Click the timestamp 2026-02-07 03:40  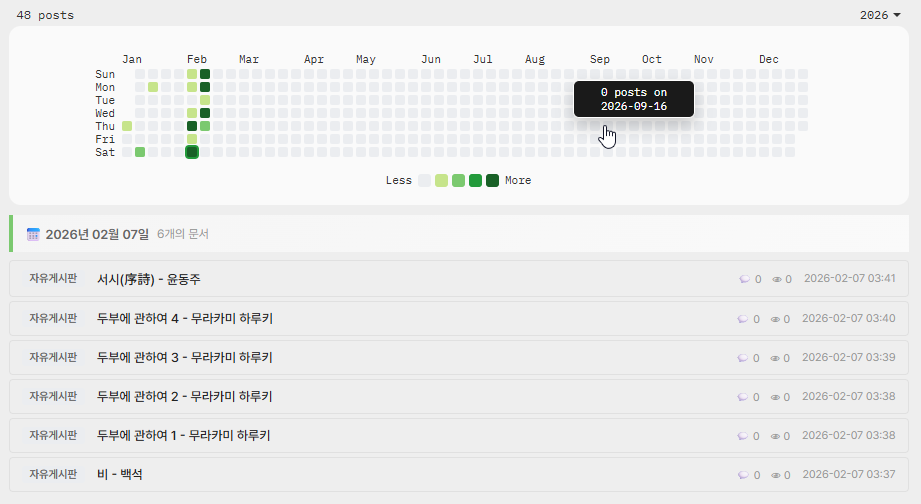pyautogui.click(x=848, y=319)
